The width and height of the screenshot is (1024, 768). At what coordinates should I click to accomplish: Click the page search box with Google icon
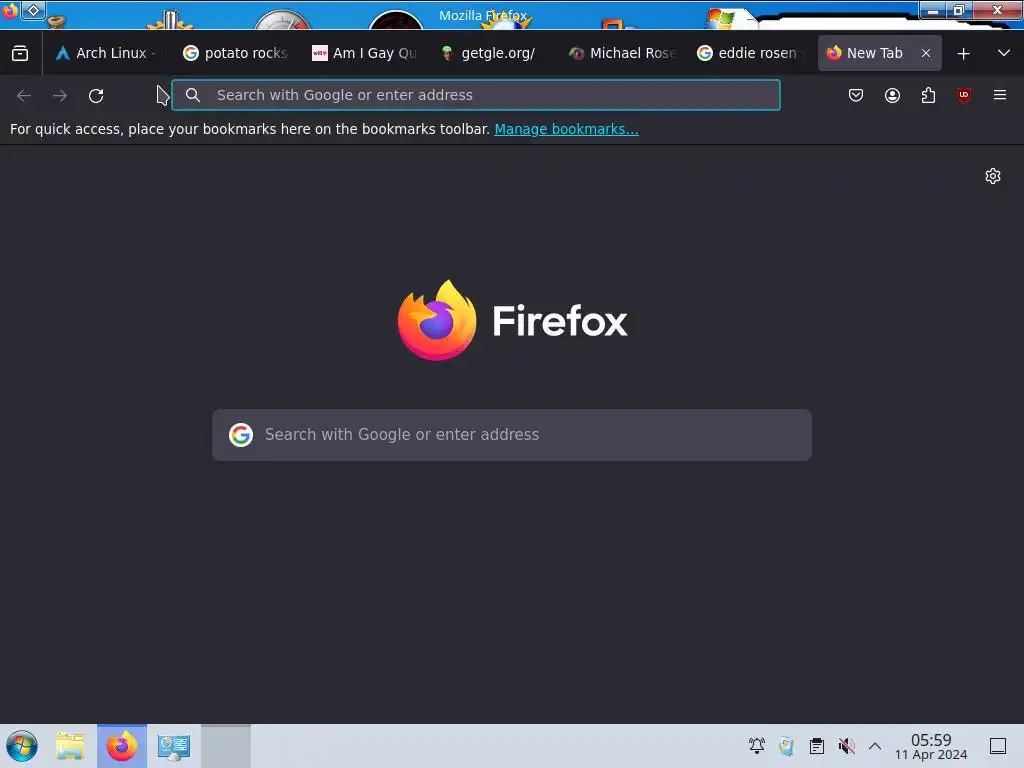(512, 435)
